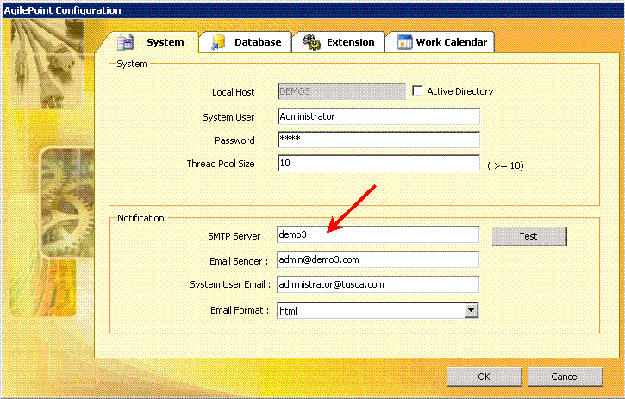
Task: Test the SMTP server connection
Action: 529,236
